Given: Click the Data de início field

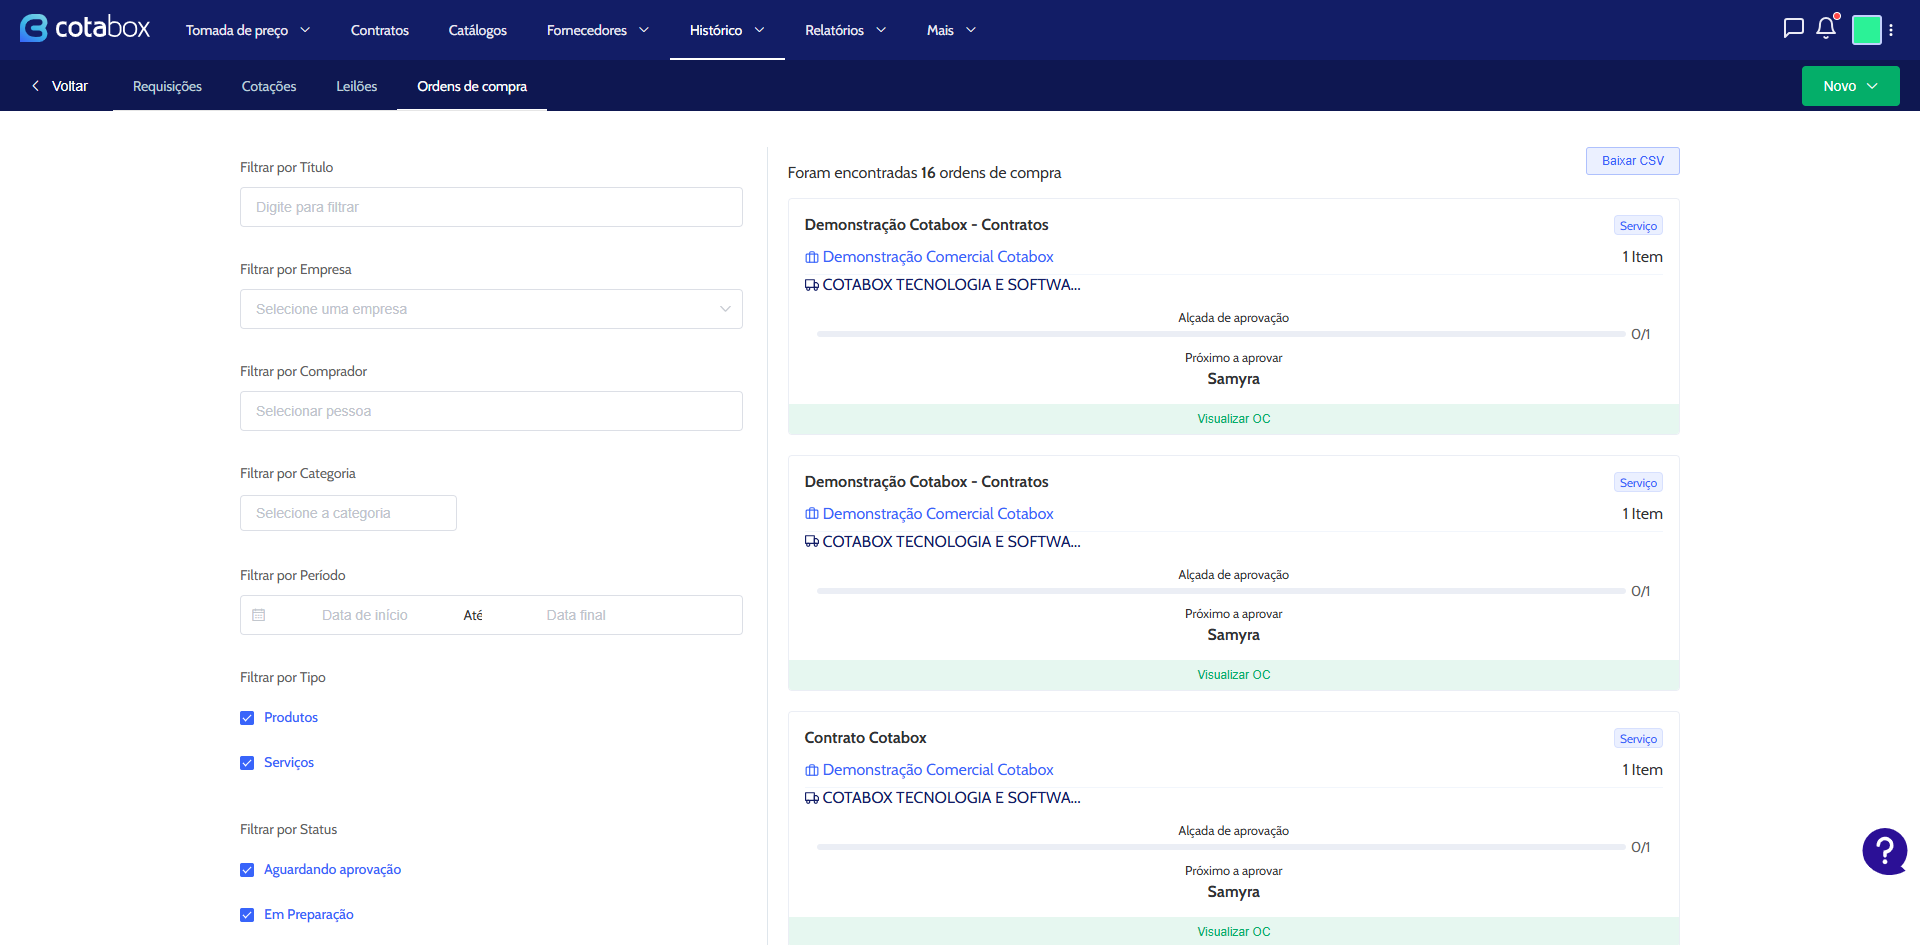Looking at the screenshot, I should (x=365, y=615).
